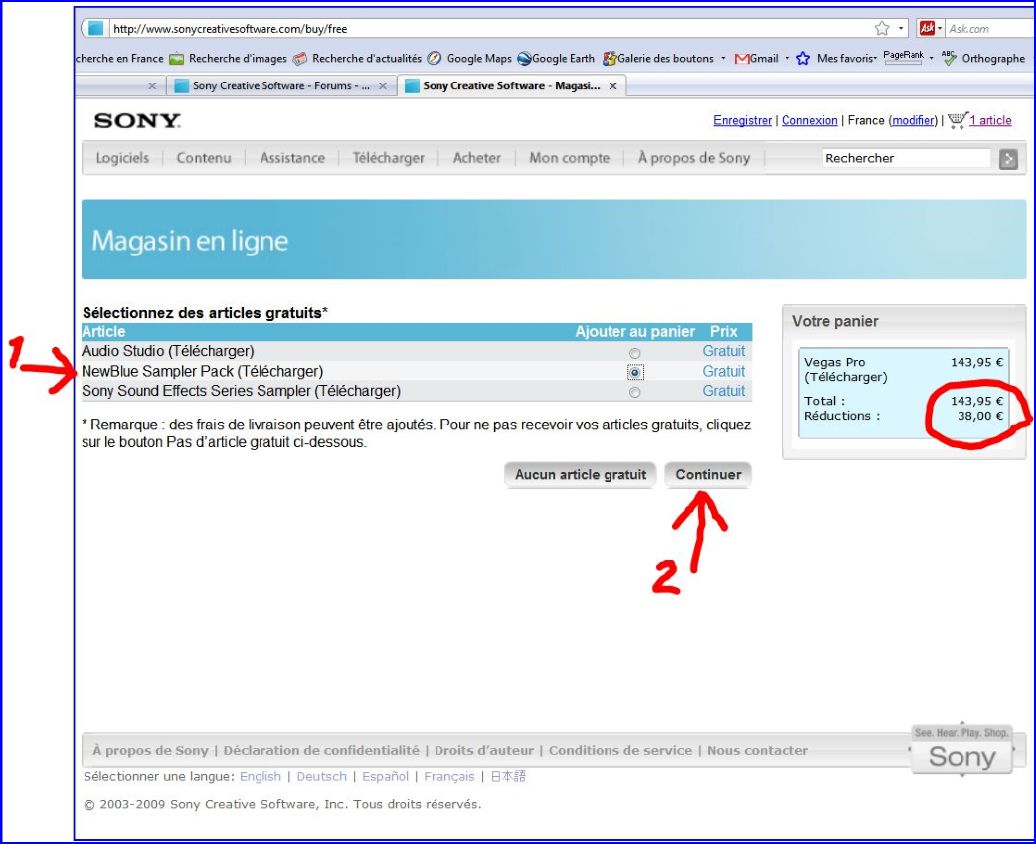Viewport: 1036px width, 844px height.
Task: Switch language to Deutsch
Action: click(322, 777)
